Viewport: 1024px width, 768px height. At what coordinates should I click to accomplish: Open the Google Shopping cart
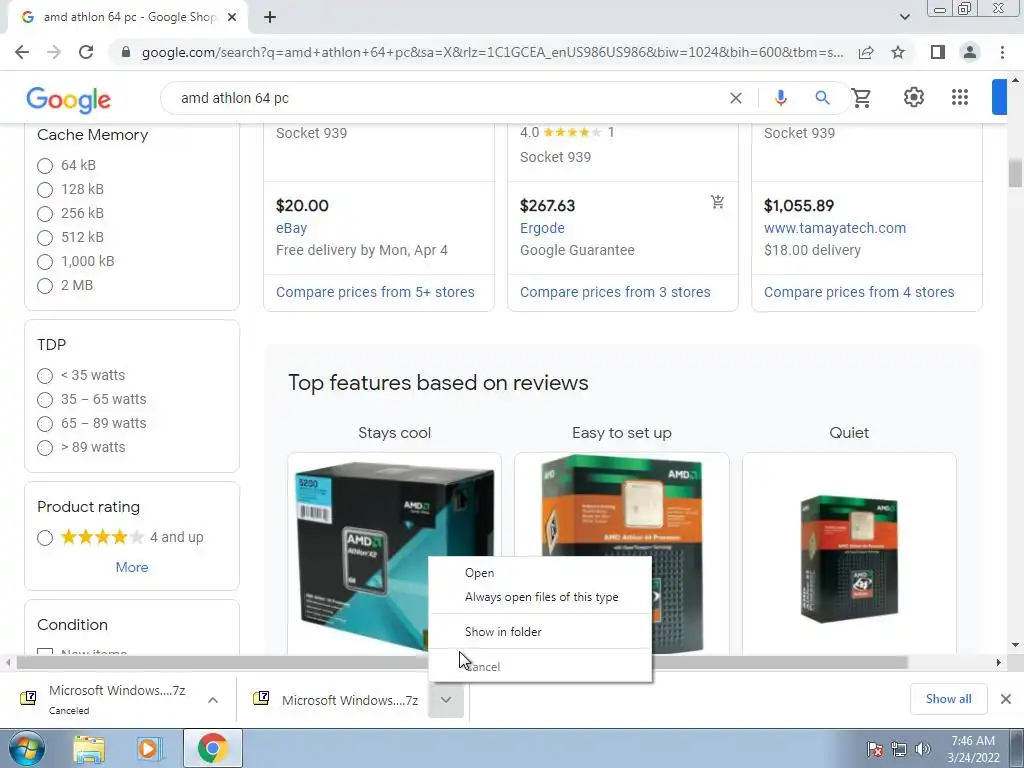point(861,98)
